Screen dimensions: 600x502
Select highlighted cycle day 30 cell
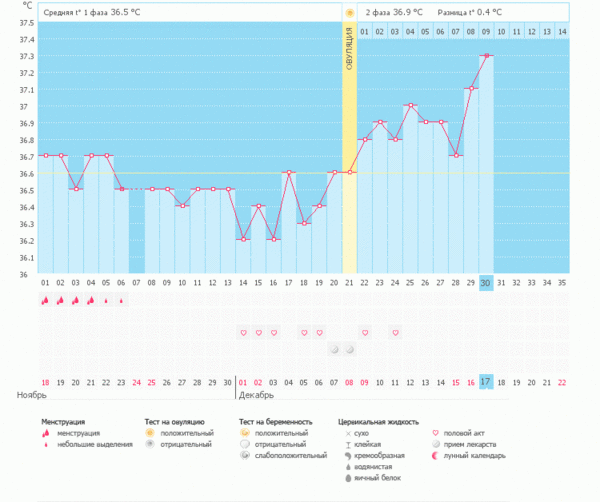click(486, 283)
